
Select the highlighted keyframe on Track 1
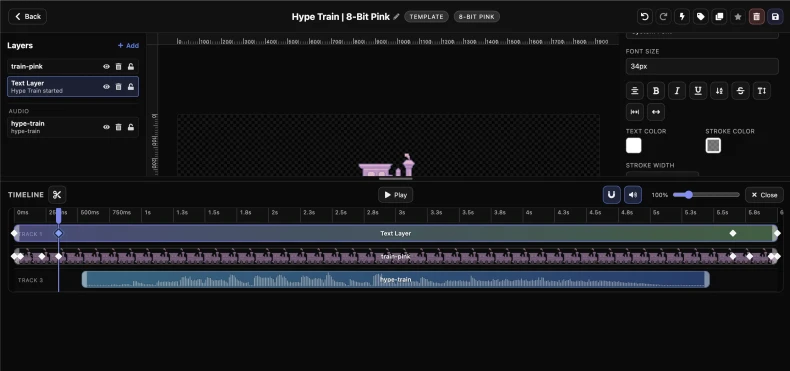[59, 233]
